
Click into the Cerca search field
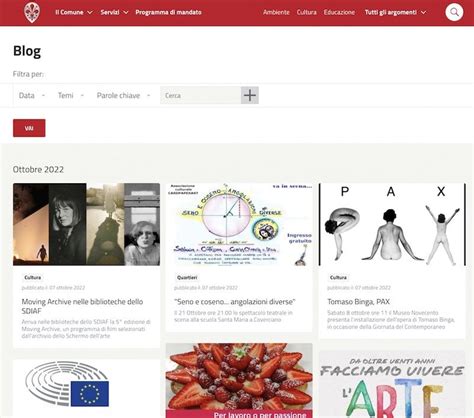tap(201, 95)
